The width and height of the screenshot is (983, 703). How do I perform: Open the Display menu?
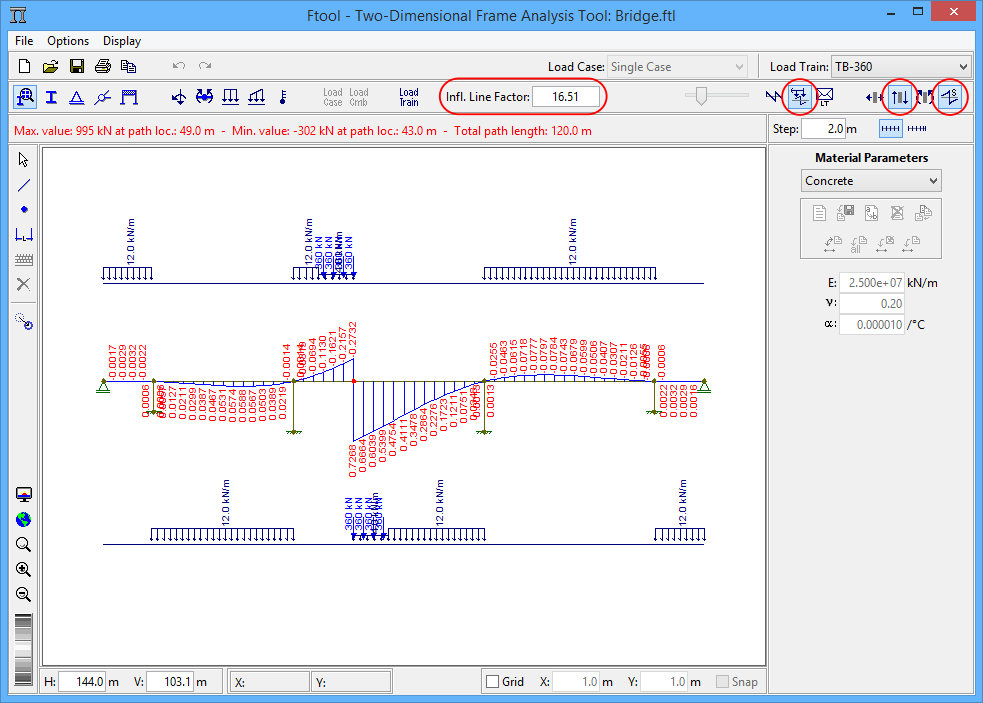pos(122,41)
